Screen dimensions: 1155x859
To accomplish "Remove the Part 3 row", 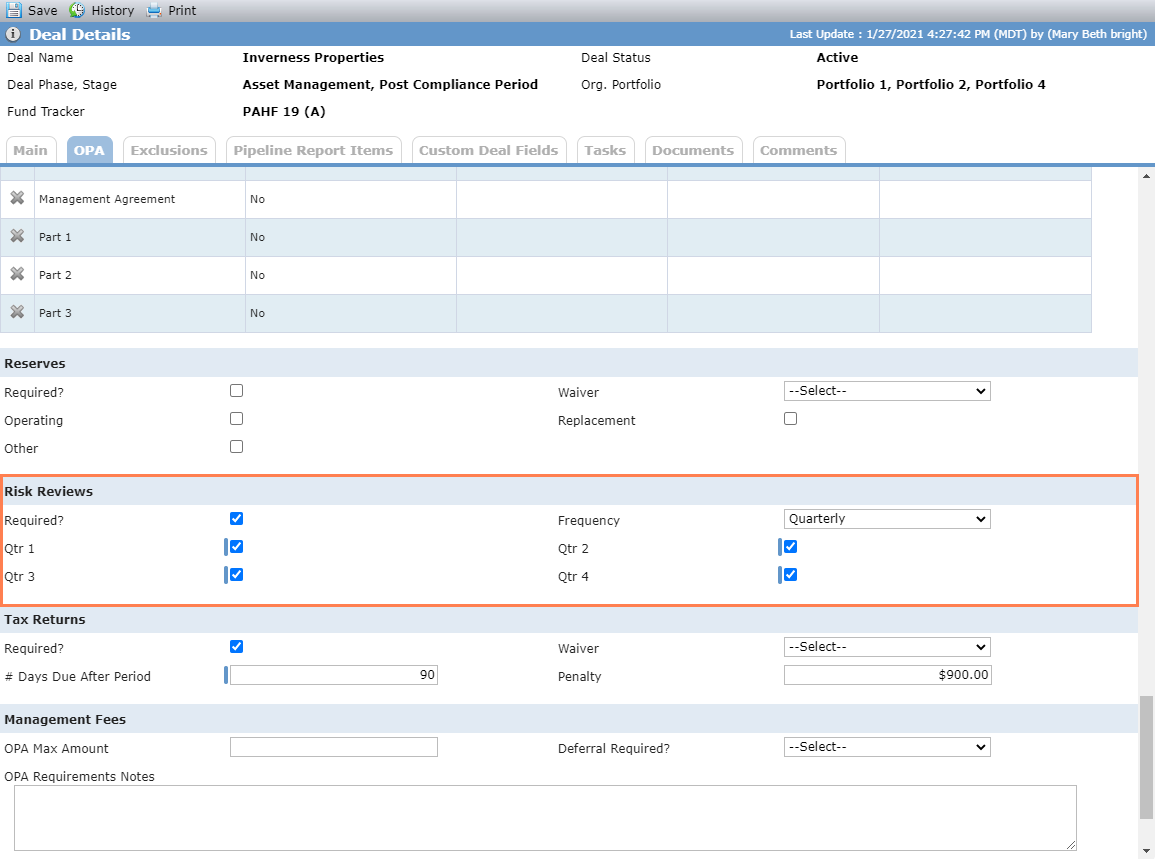I will 17,312.
